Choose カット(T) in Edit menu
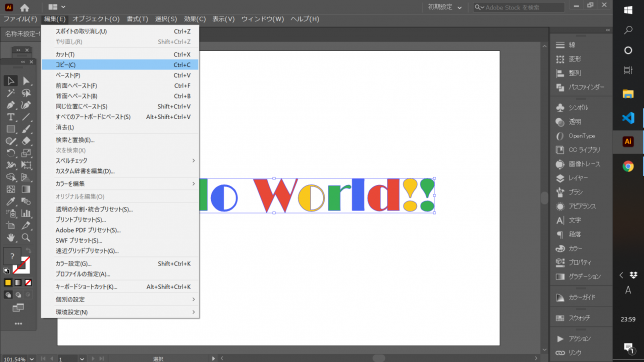The width and height of the screenshot is (644, 362). pyautogui.click(x=120, y=54)
